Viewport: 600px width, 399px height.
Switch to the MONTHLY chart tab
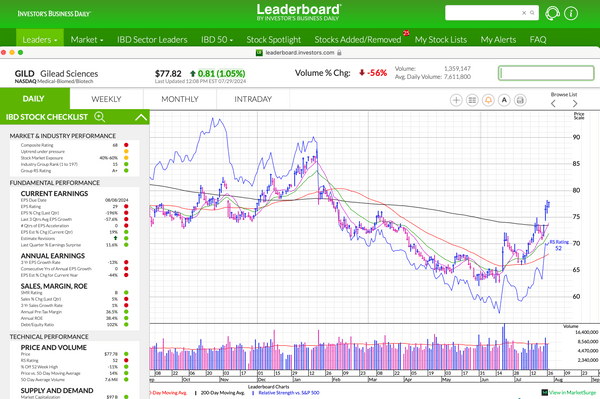point(180,99)
